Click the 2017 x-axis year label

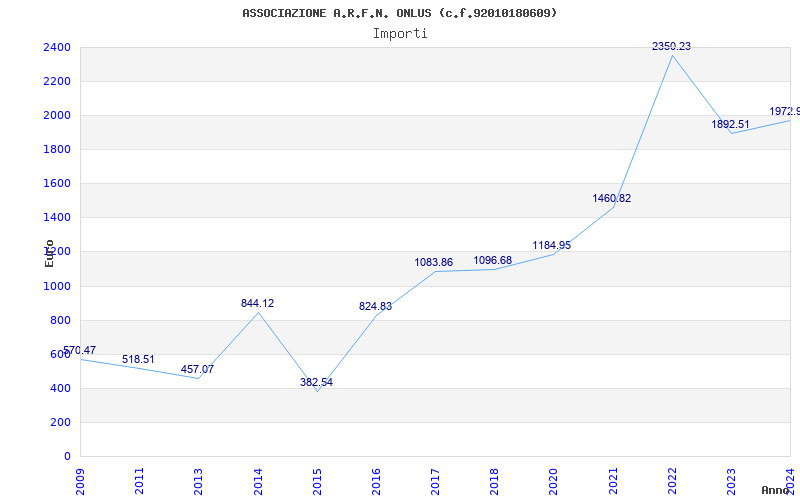pos(435,481)
